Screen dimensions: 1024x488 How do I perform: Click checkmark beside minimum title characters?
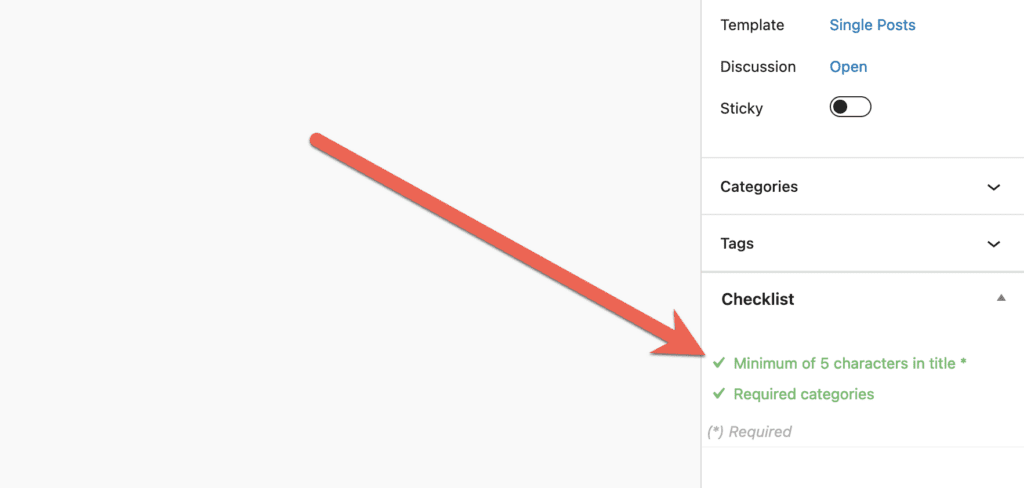[x=719, y=363]
